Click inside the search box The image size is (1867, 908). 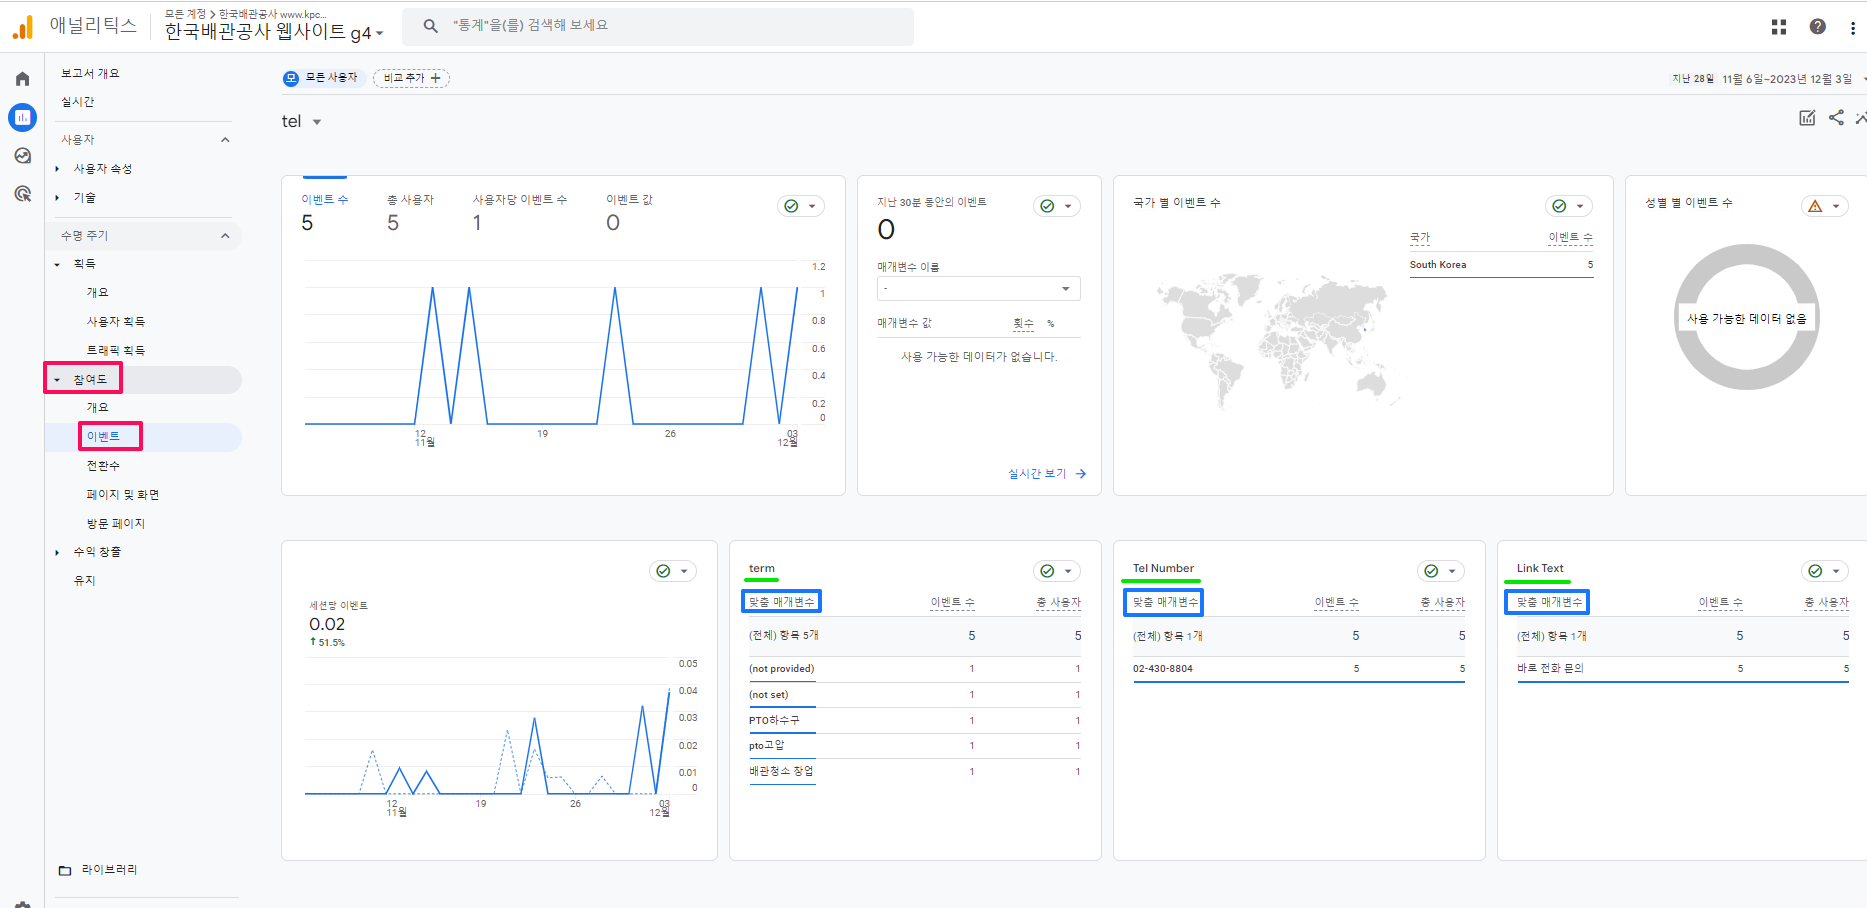click(x=657, y=26)
